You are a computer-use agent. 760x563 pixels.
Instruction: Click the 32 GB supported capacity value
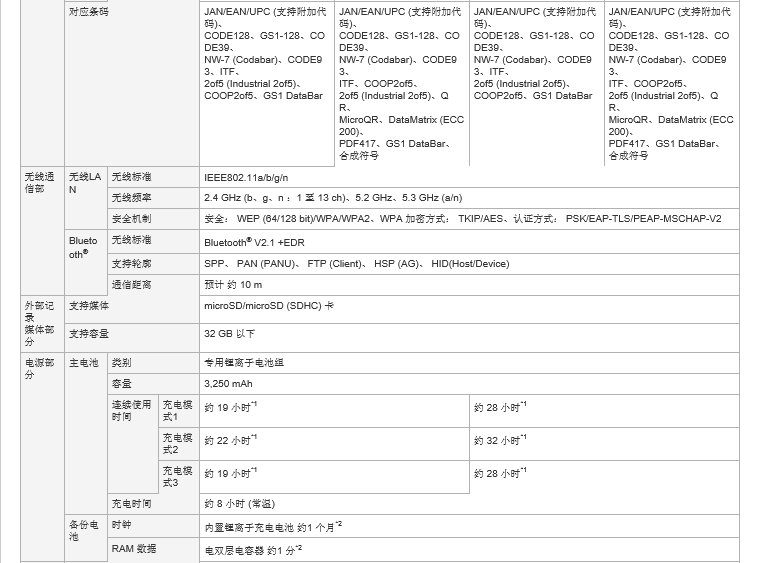[x=230, y=333]
